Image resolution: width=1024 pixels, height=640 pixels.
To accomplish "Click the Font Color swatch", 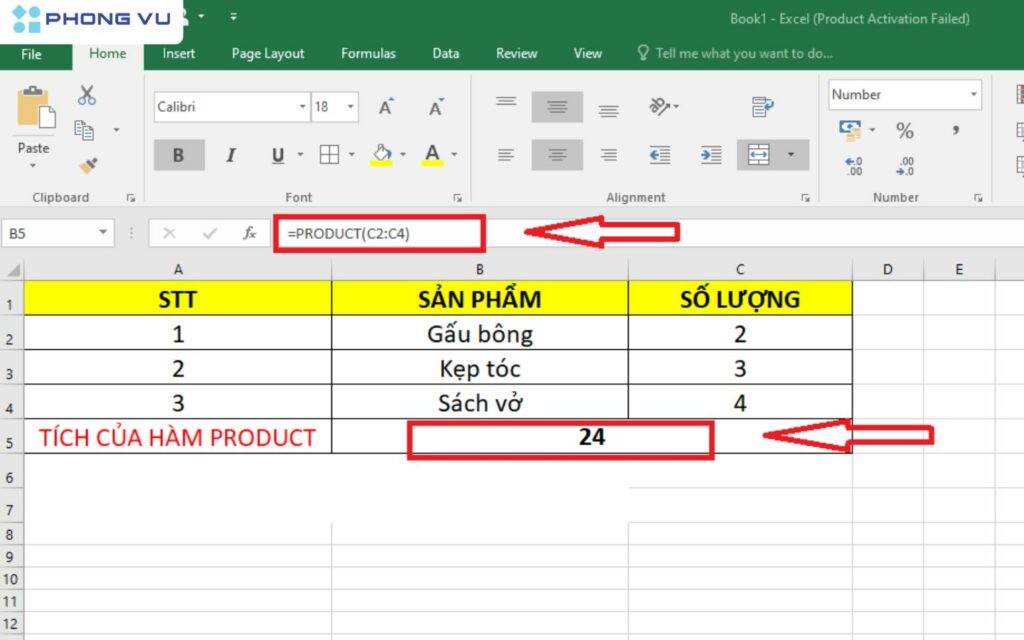I will pyautogui.click(x=433, y=154).
